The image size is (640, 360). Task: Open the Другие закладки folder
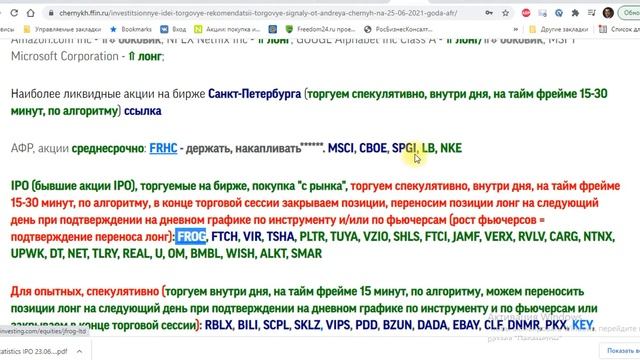(x=558, y=29)
